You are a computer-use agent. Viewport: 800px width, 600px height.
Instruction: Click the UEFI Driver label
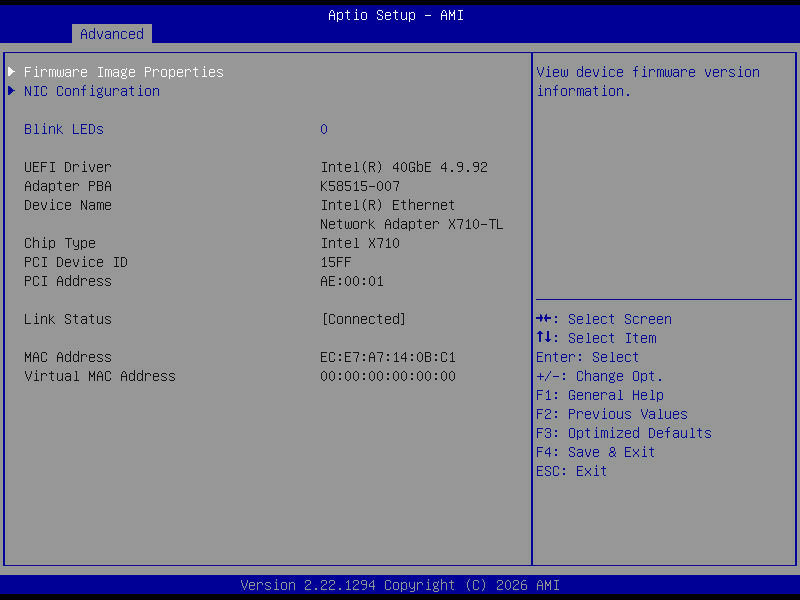point(67,167)
